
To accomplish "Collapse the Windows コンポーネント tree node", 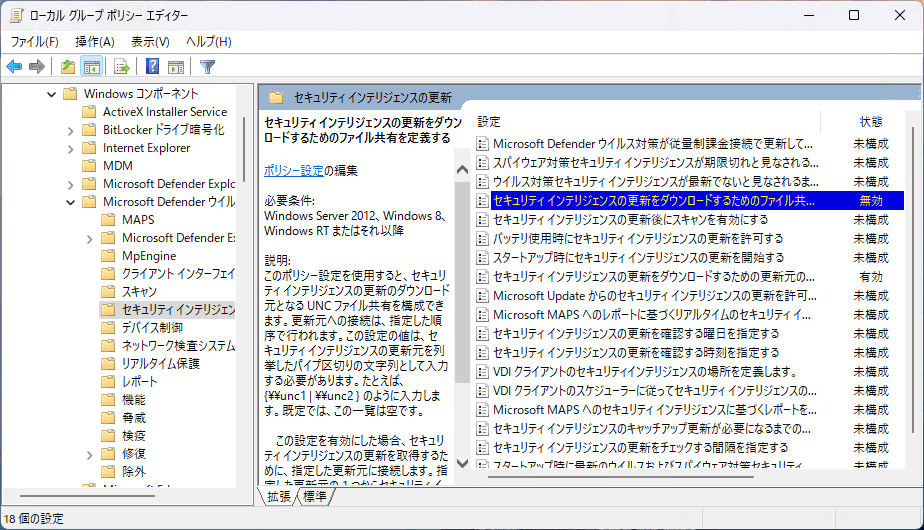I will pyautogui.click(x=51, y=94).
